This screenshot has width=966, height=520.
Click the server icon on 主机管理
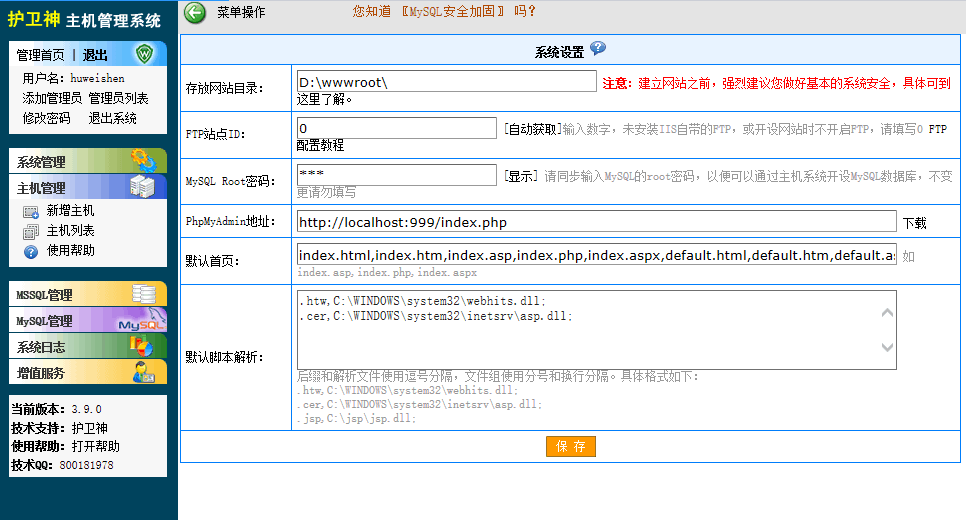tap(142, 187)
